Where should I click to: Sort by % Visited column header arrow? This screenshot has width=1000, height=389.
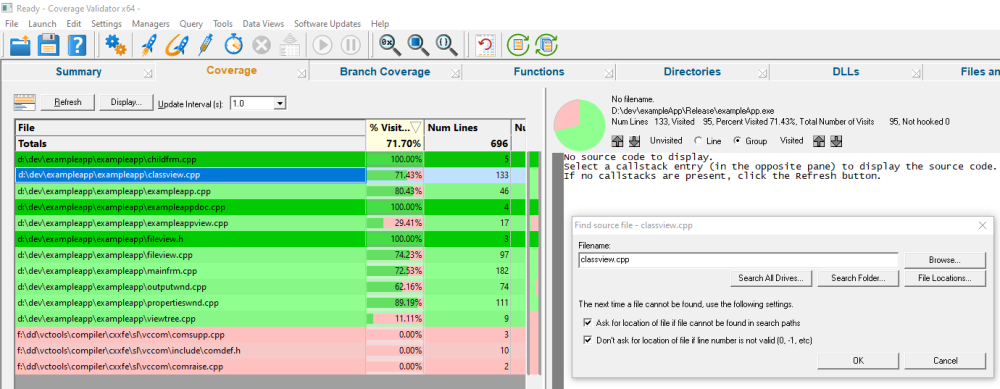[x=415, y=128]
